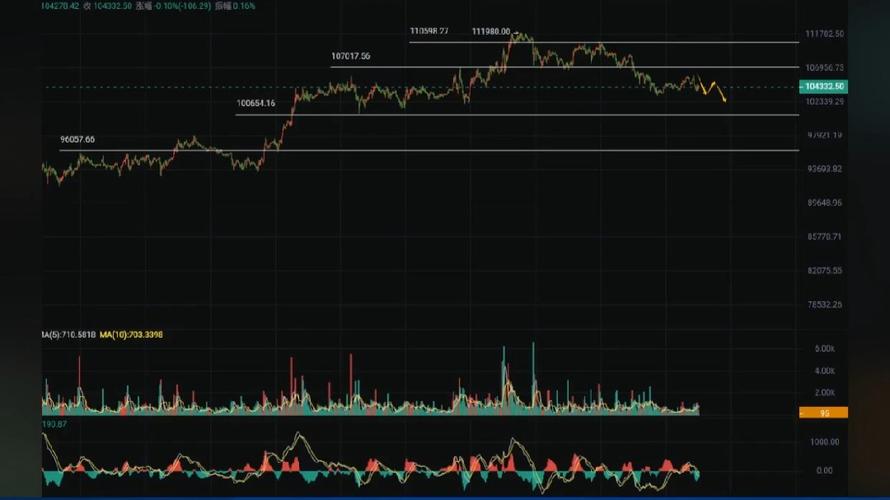This screenshot has width=890, height=500.
Task: Select the 96057.66 horizontal line label
Action: click(x=78, y=140)
